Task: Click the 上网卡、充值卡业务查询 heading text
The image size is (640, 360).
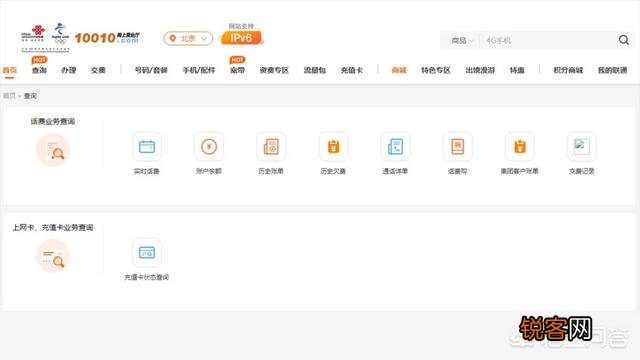Action: [x=53, y=228]
